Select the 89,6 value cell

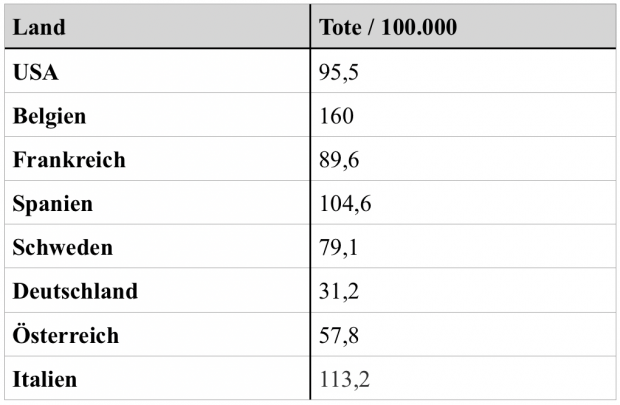coord(339,160)
